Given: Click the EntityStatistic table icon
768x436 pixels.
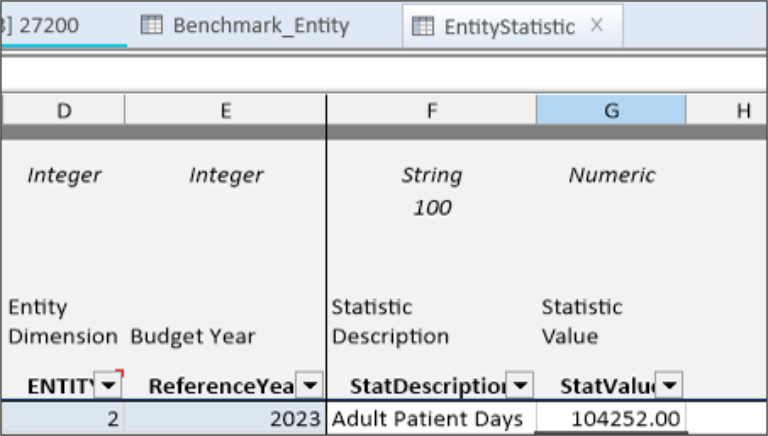Looking at the screenshot, I should (423, 27).
